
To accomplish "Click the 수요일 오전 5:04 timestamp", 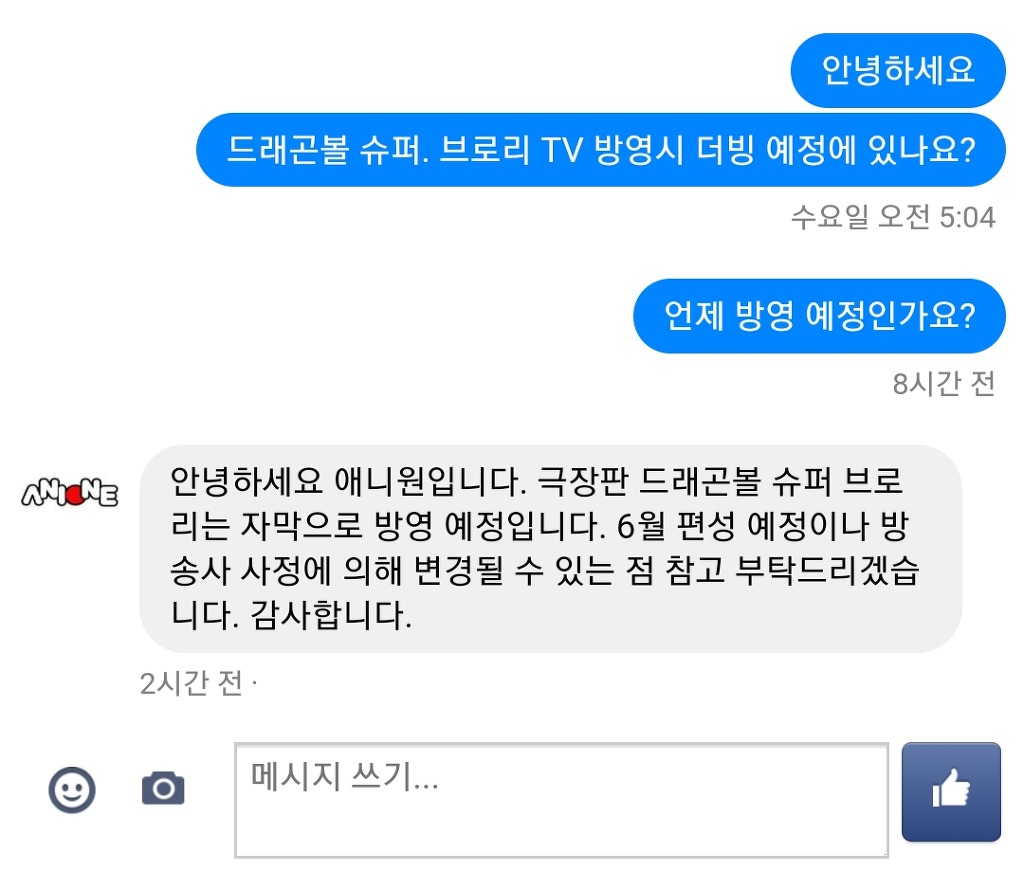I will point(893,217).
